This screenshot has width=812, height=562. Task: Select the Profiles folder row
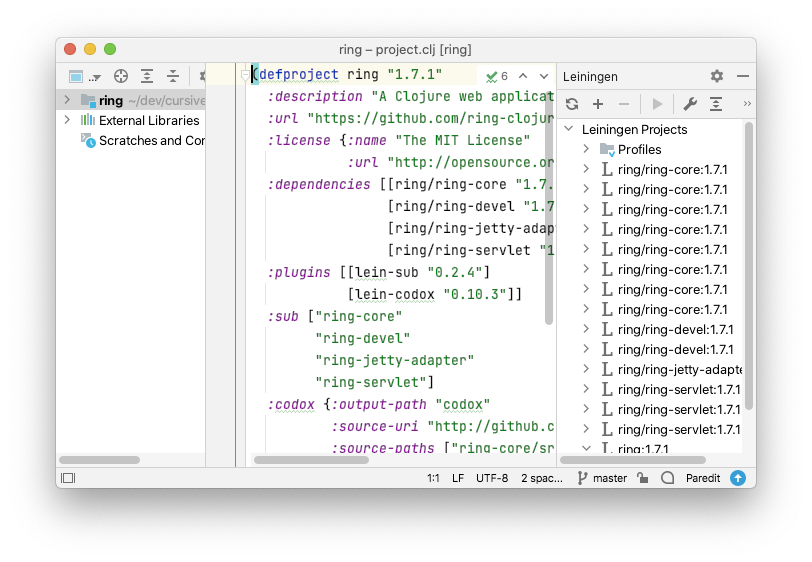pos(651,150)
